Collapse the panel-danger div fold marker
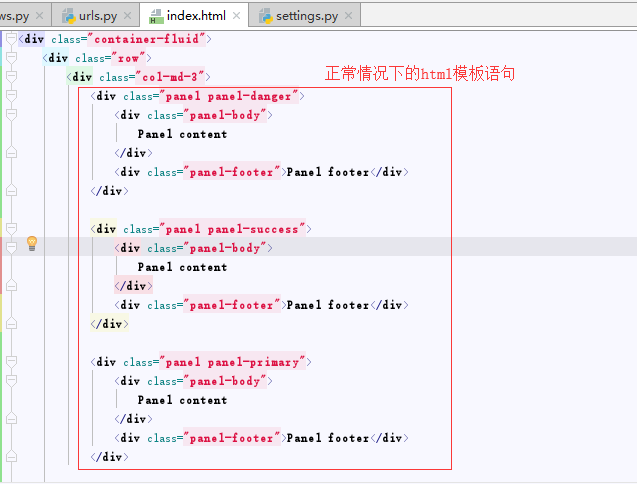The image size is (637, 484). 11,96
